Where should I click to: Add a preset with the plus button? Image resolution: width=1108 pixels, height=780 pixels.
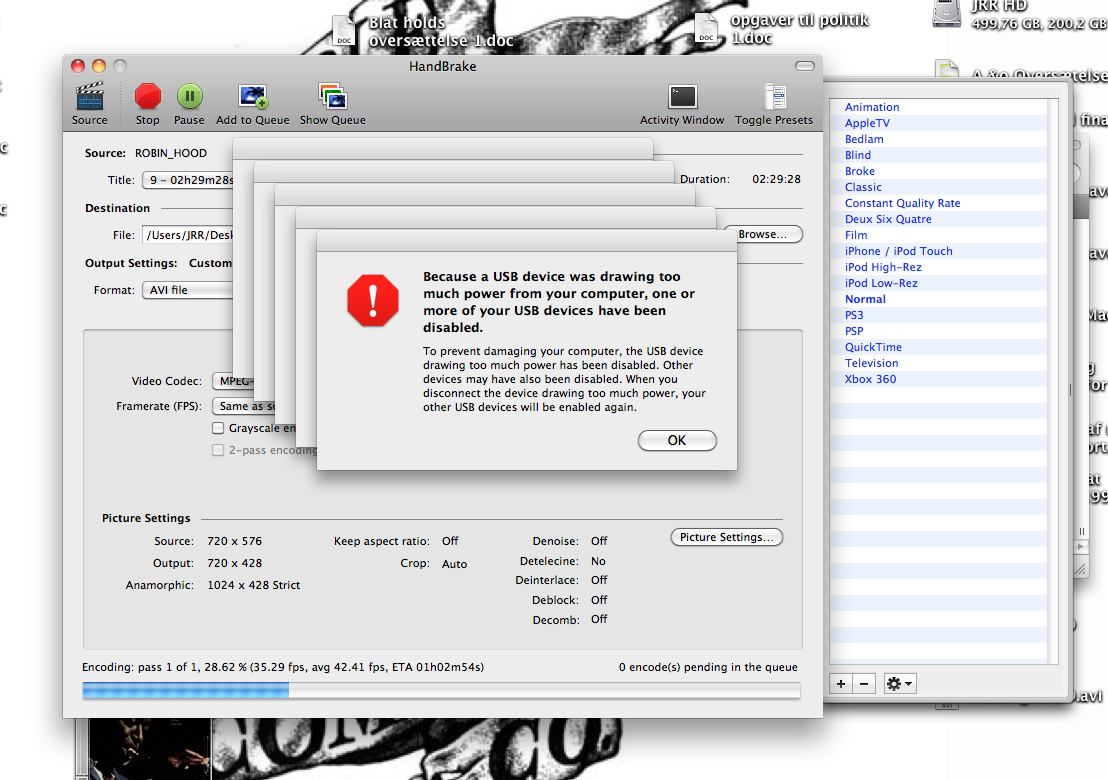pyautogui.click(x=841, y=683)
